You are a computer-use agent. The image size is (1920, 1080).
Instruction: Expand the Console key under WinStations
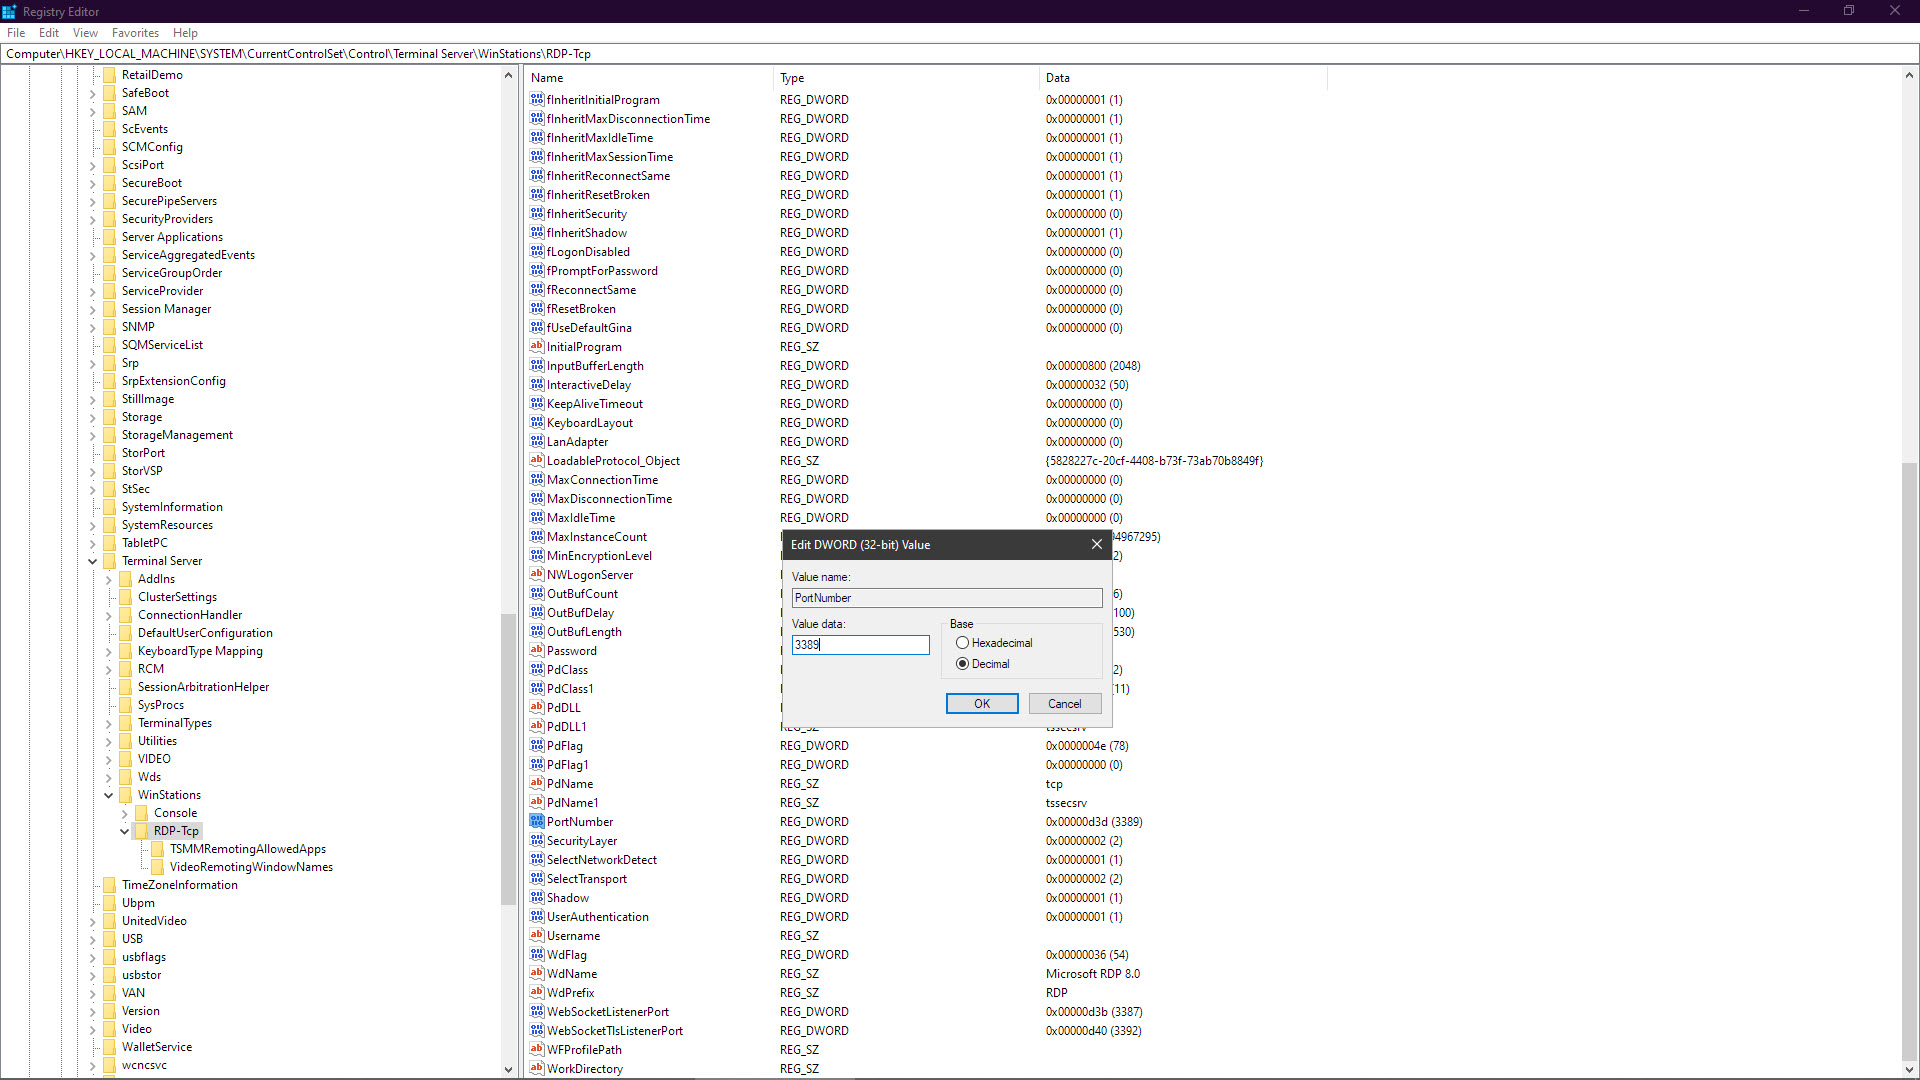pyautogui.click(x=124, y=813)
